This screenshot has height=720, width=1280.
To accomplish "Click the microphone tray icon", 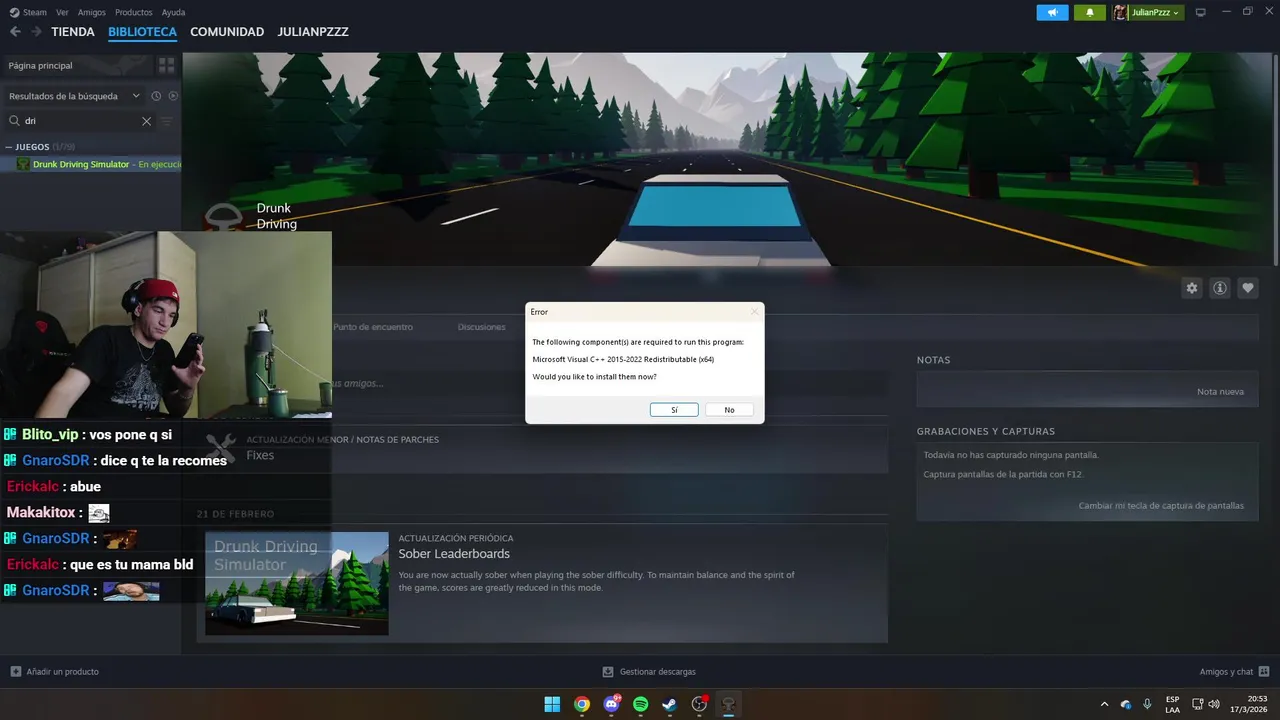I will 1147,704.
